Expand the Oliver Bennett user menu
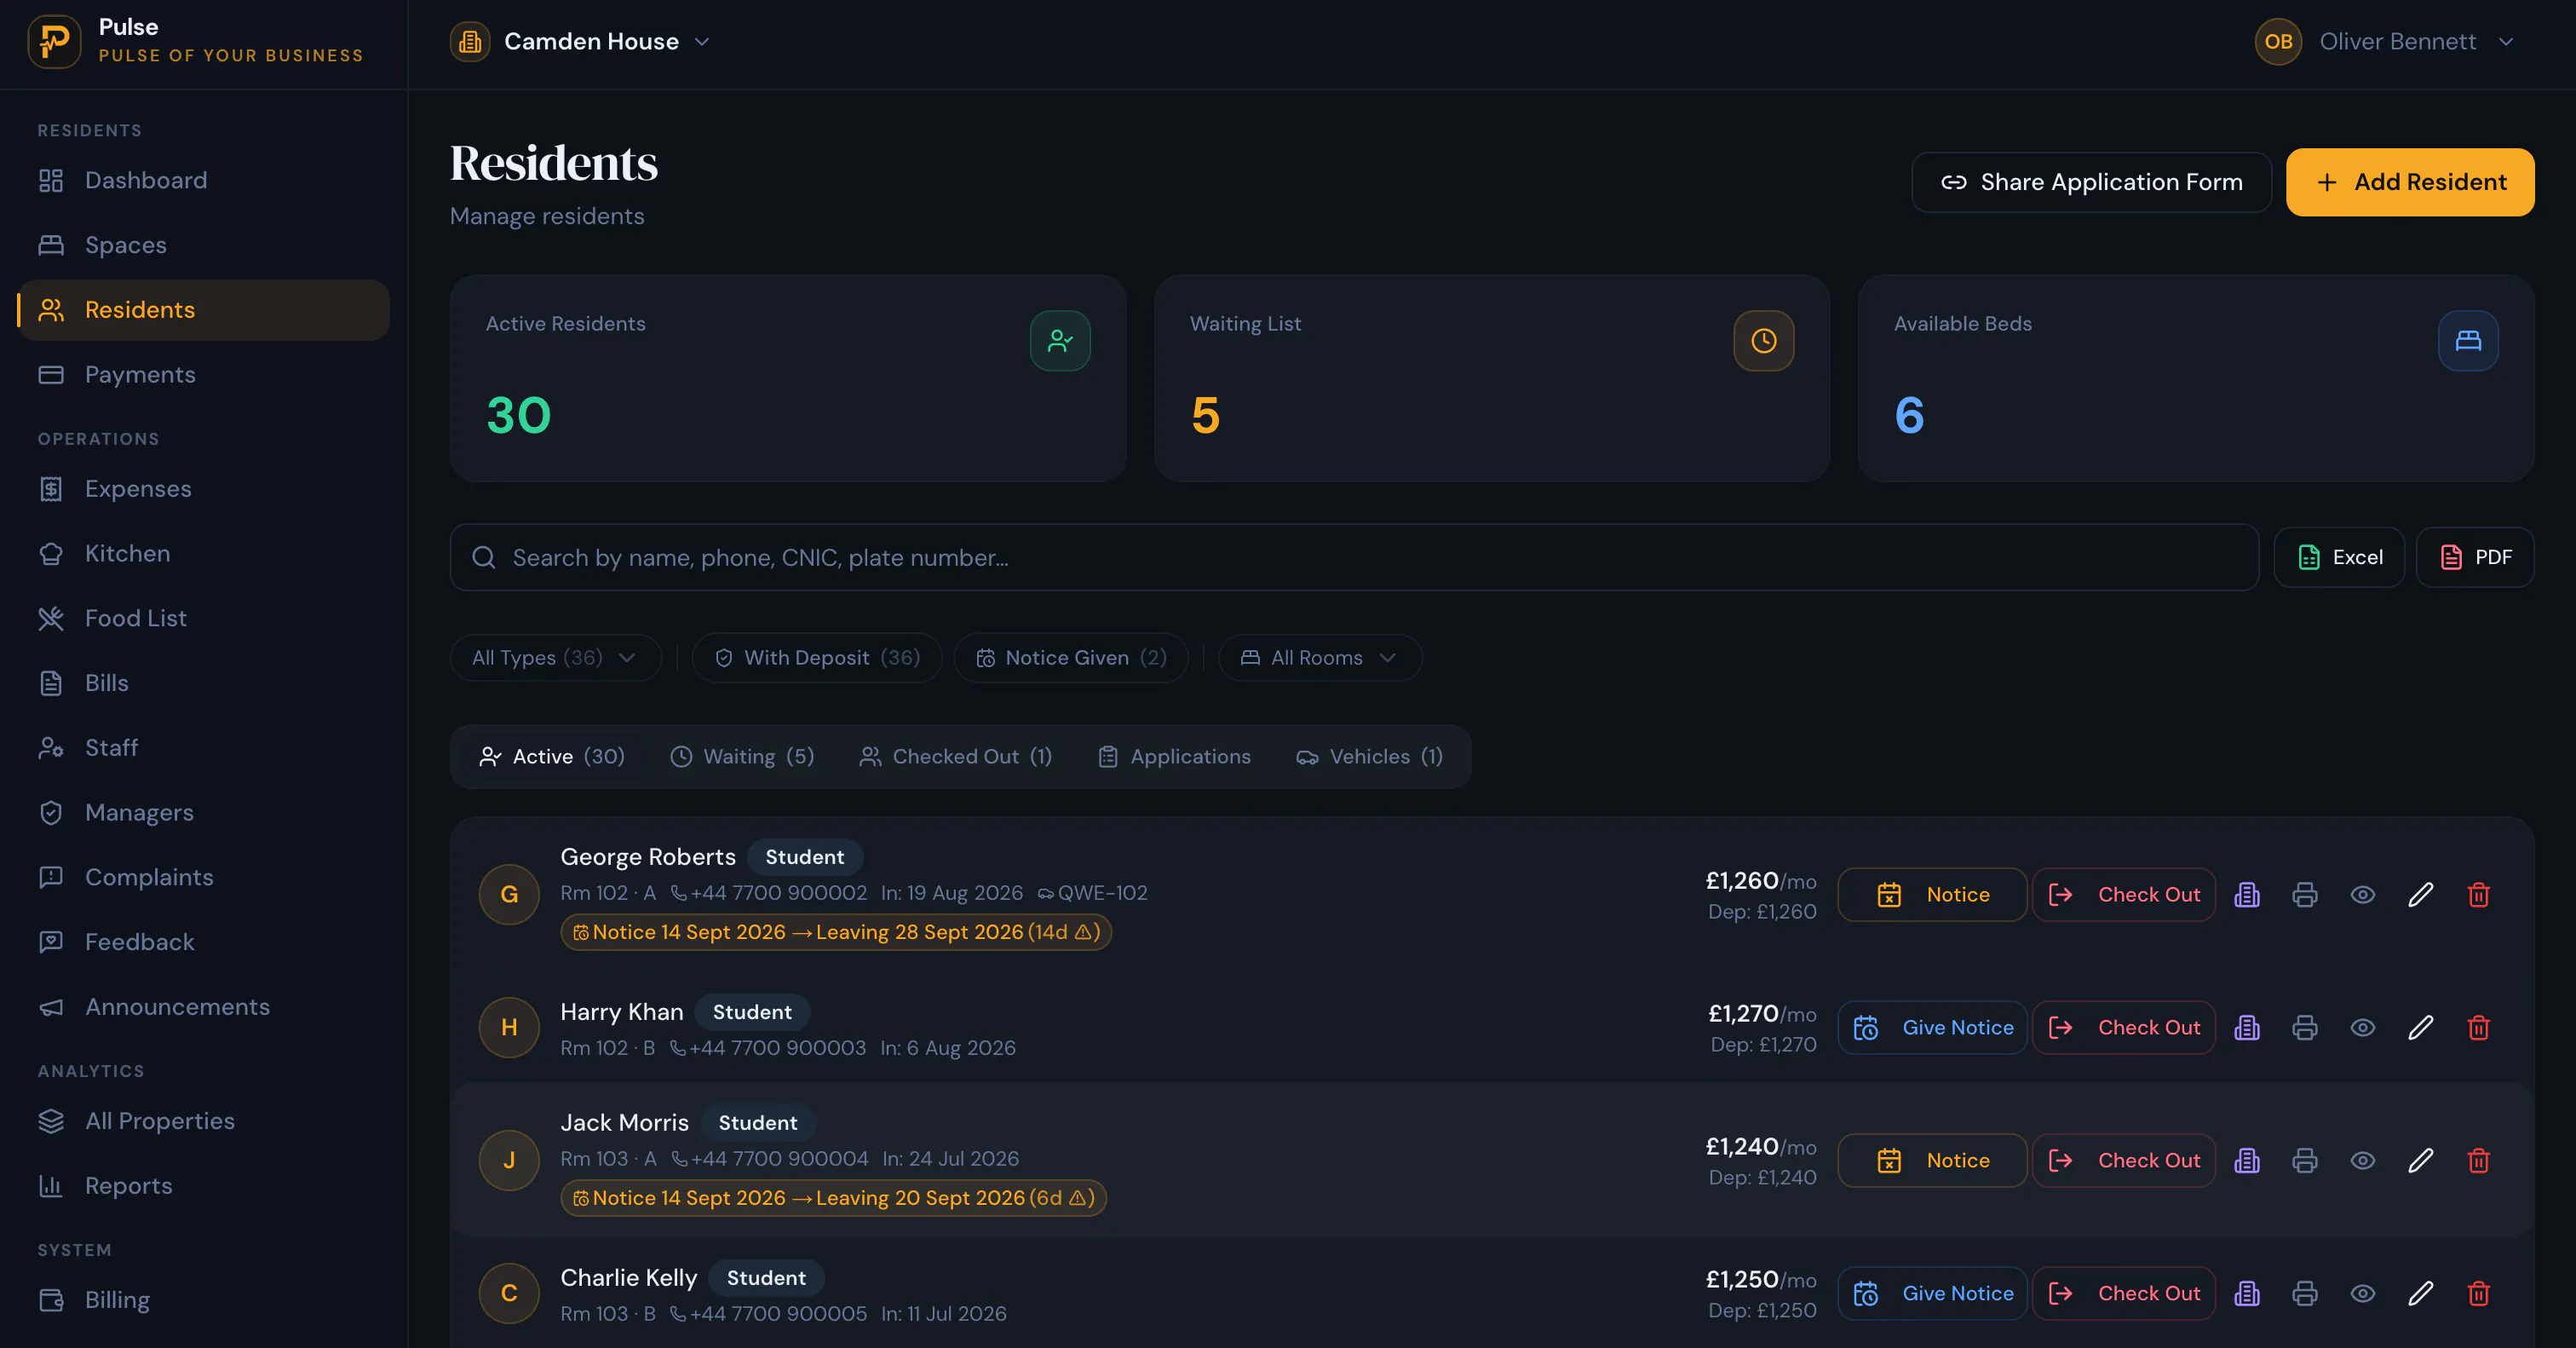This screenshot has width=2576, height=1348. [2385, 41]
